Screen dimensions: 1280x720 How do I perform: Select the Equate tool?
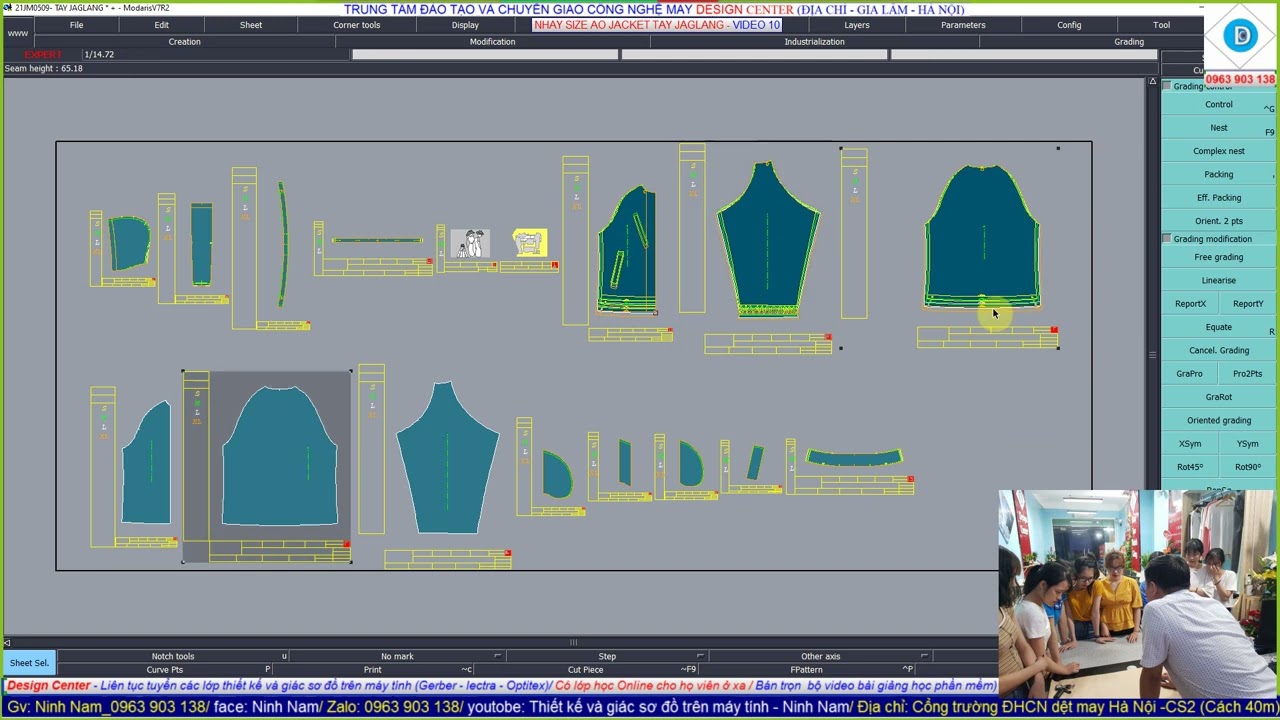pyautogui.click(x=1218, y=327)
